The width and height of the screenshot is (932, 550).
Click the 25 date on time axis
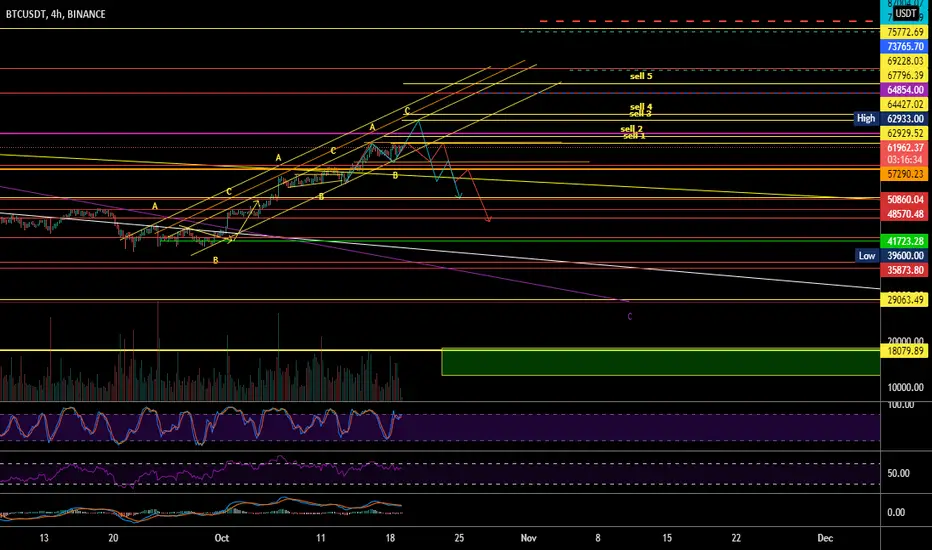(x=459, y=538)
